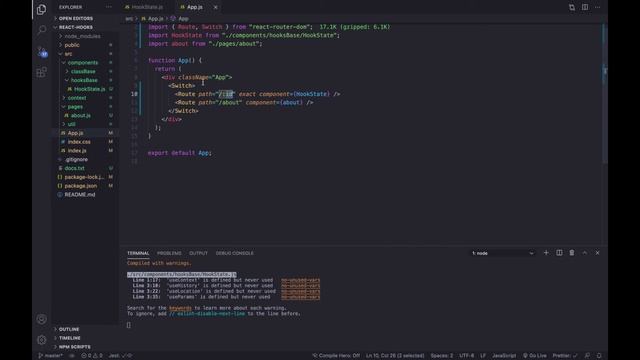640x360 pixels.
Task: Select the App.js editor tab
Action: [195, 7]
